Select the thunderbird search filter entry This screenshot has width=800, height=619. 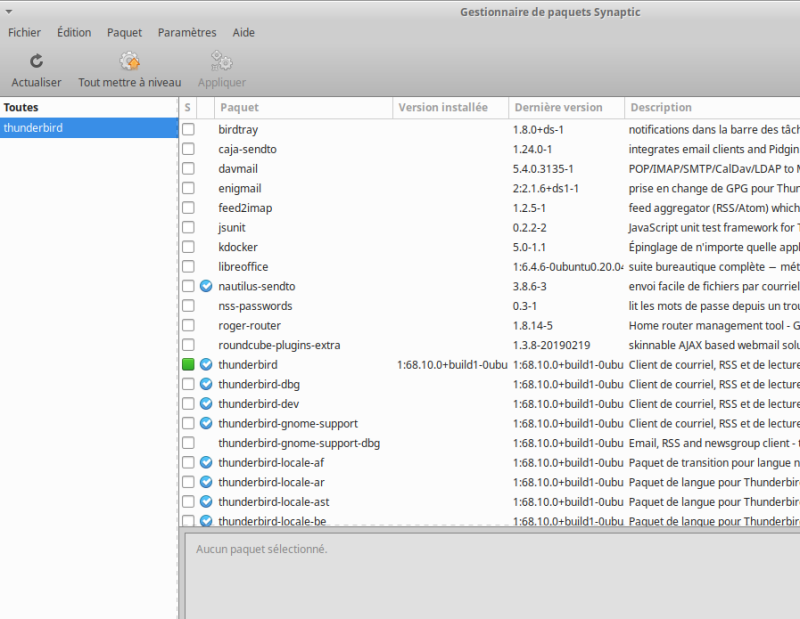[x=89, y=128]
